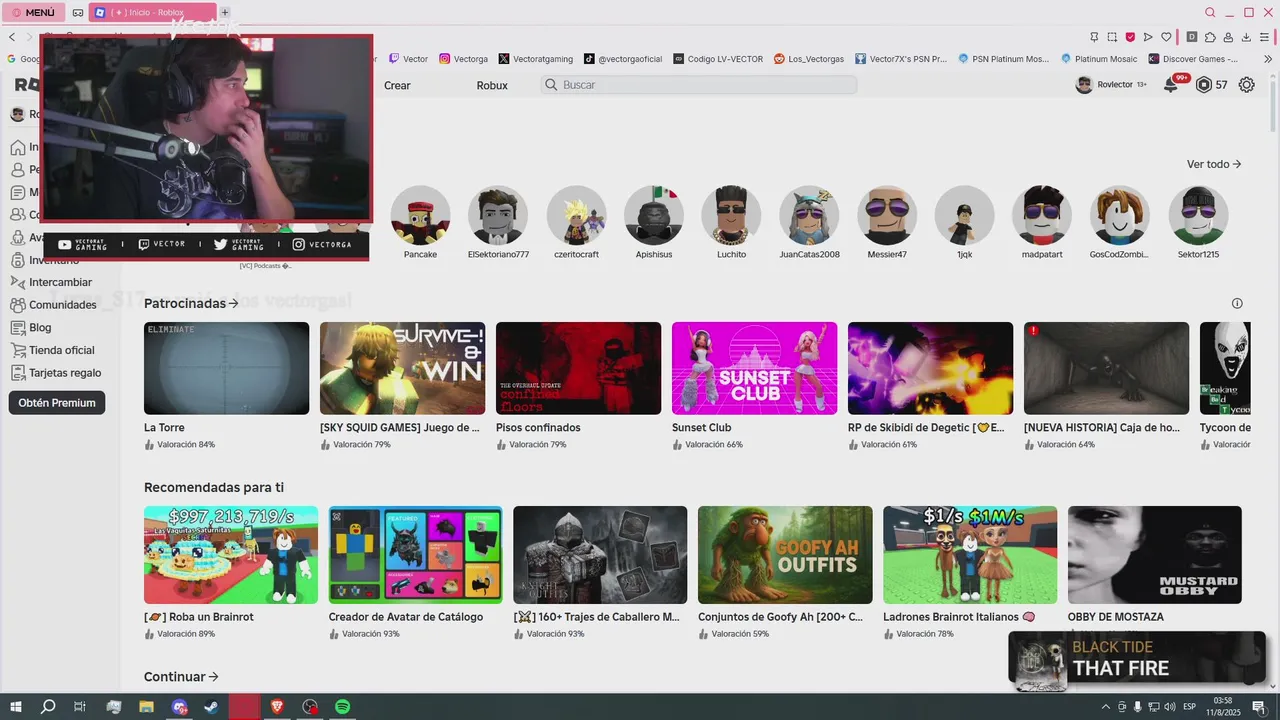
Task: Click the red Pocket shield icon
Action: pyautogui.click(x=1130, y=37)
